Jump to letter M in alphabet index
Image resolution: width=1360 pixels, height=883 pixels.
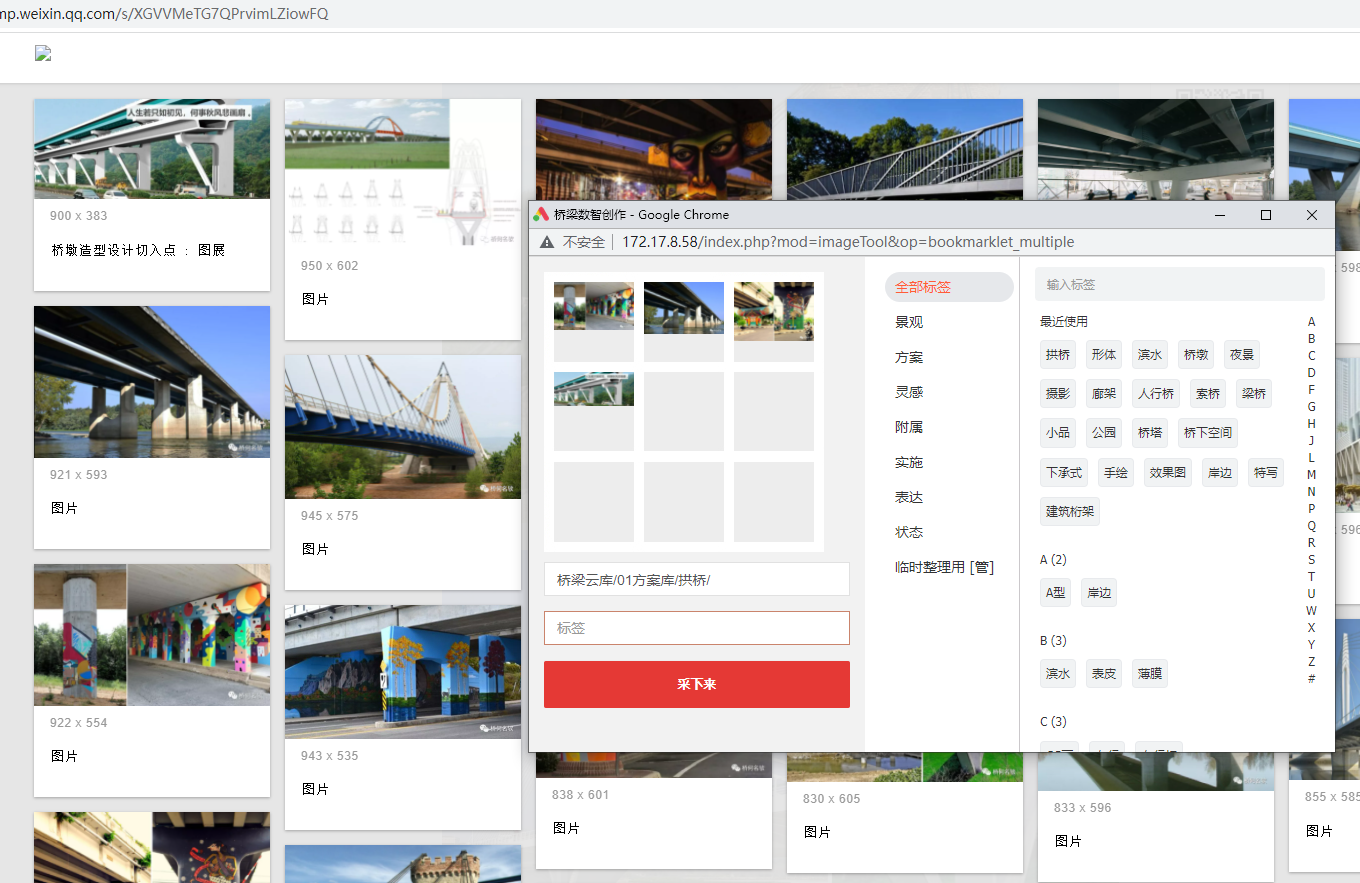[1311, 475]
